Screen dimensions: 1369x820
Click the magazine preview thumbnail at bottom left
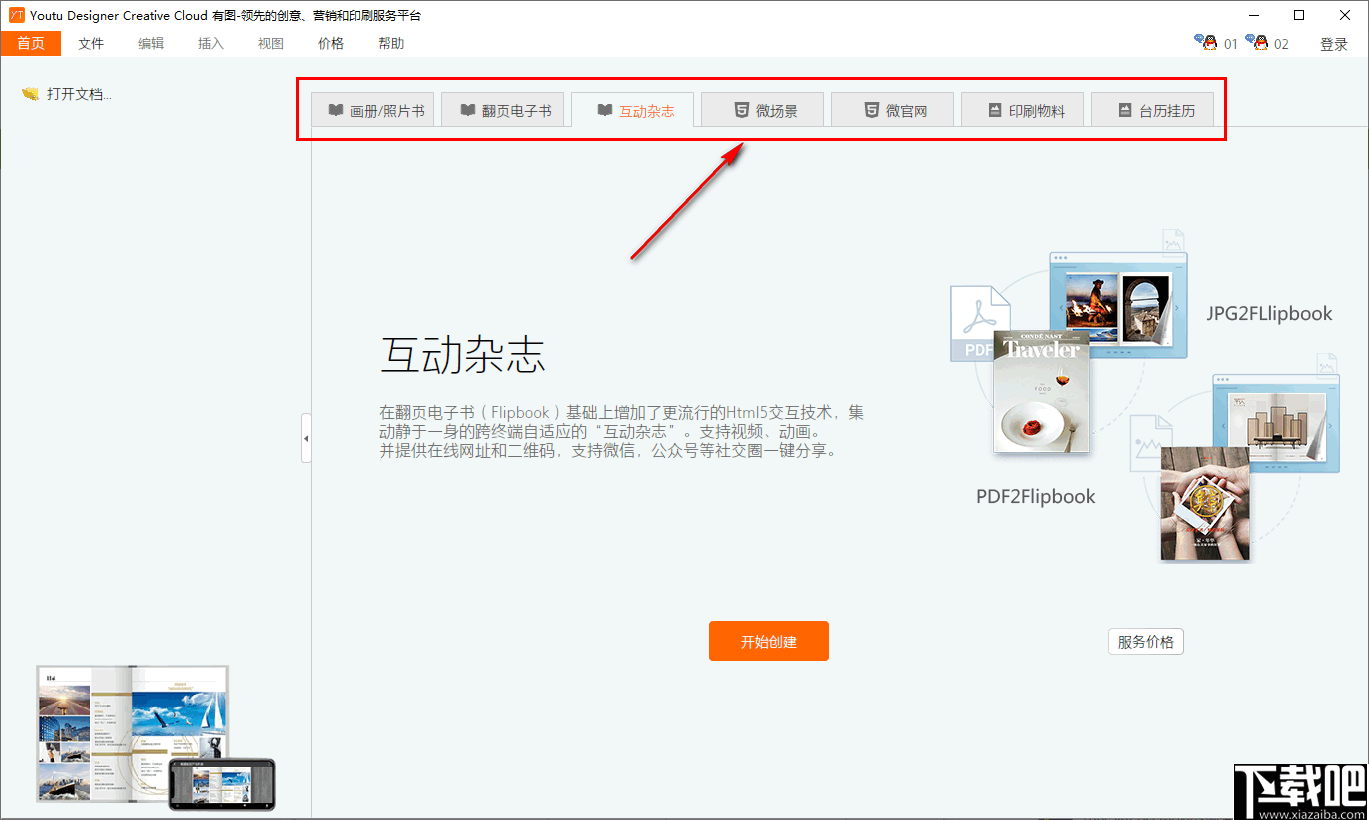pyautogui.click(x=131, y=735)
